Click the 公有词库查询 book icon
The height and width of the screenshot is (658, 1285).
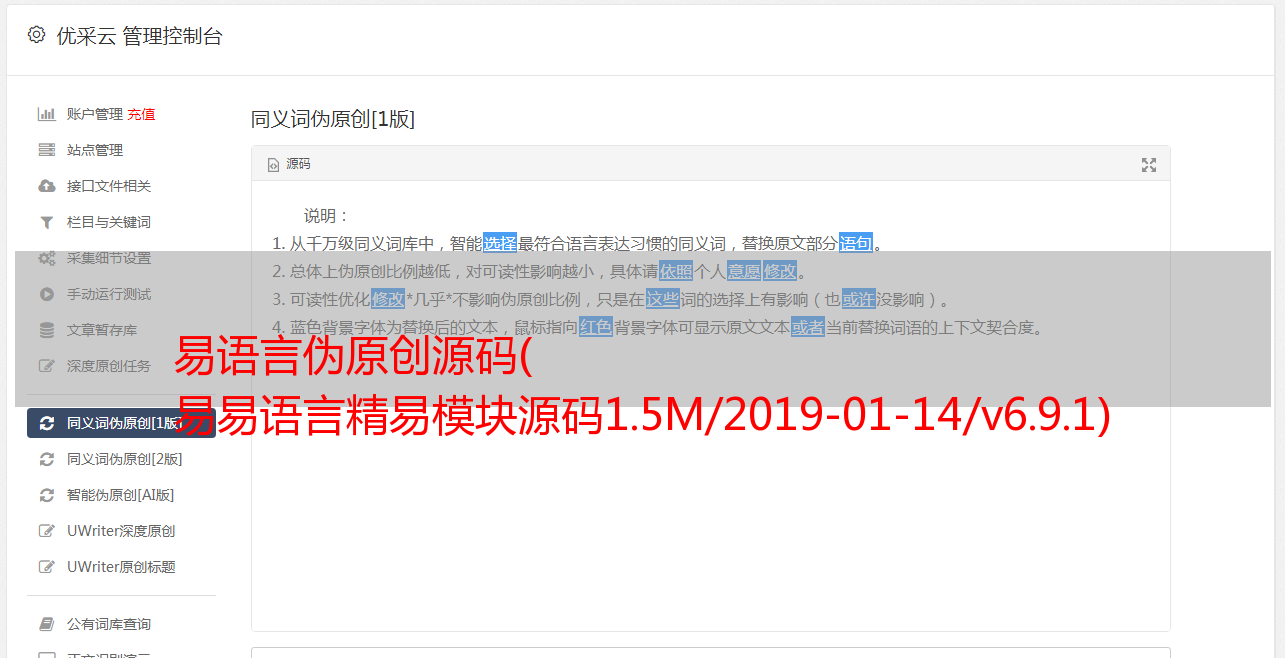pos(46,624)
